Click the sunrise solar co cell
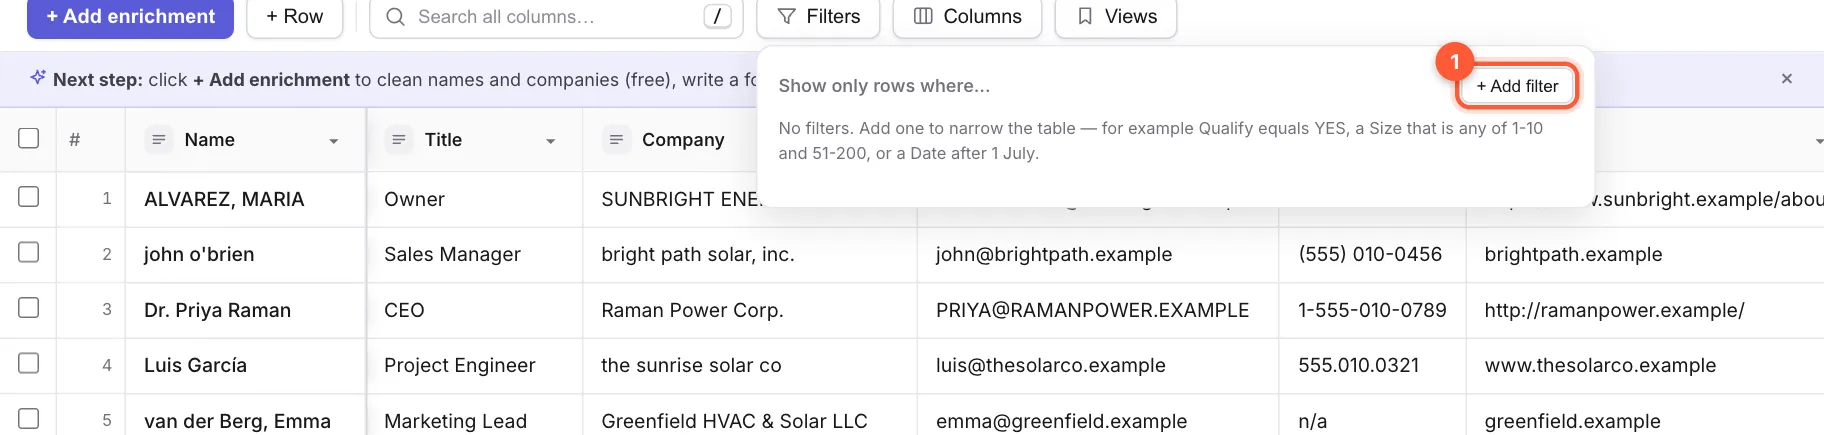This screenshot has width=1824, height=435. (x=749, y=365)
